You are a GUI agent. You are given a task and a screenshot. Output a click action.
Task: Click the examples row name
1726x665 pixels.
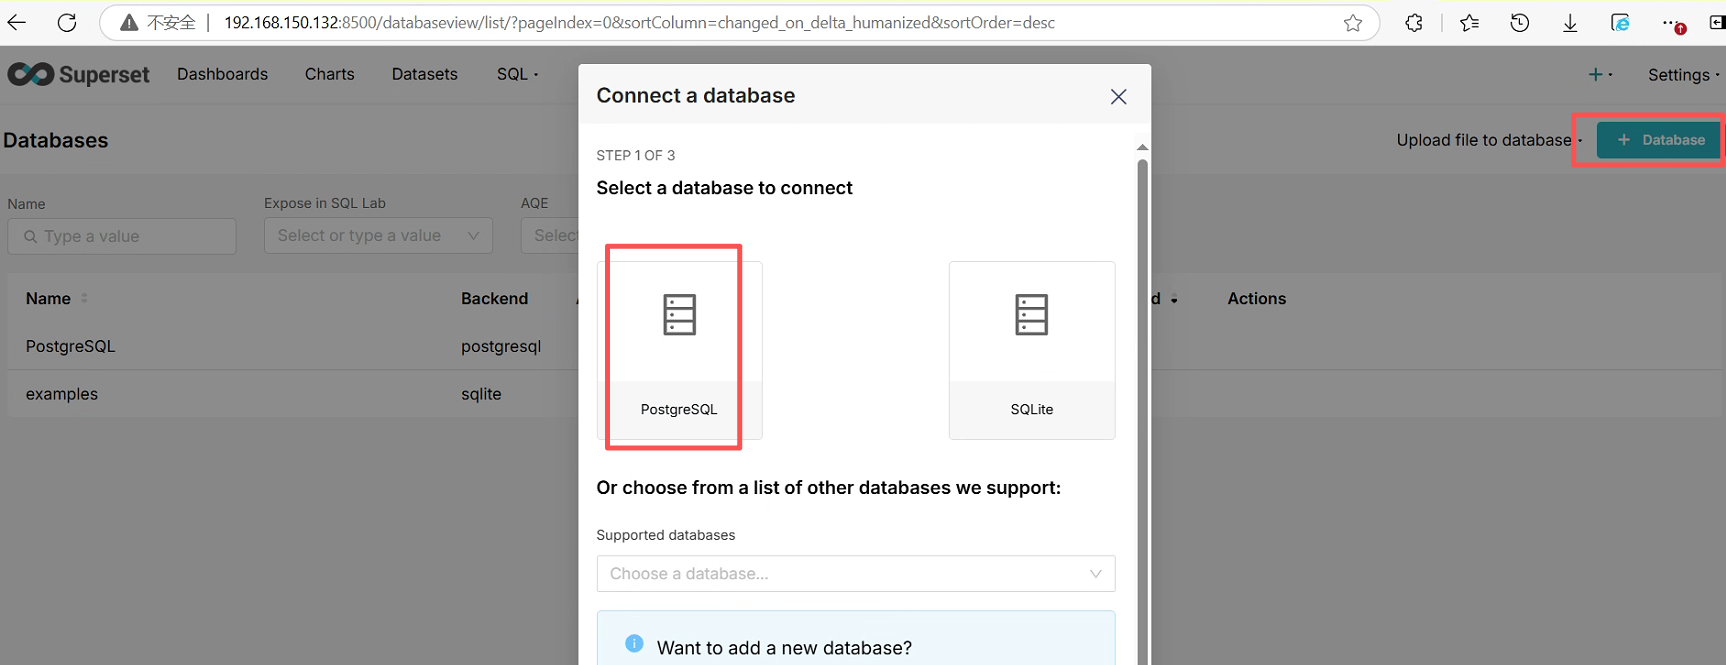click(62, 394)
